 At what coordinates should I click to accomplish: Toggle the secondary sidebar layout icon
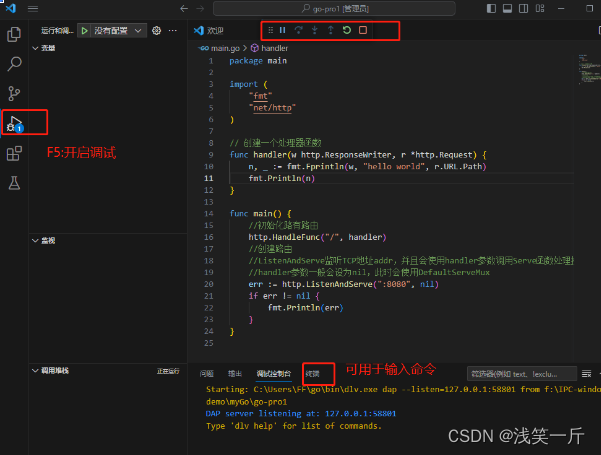click(x=524, y=8)
